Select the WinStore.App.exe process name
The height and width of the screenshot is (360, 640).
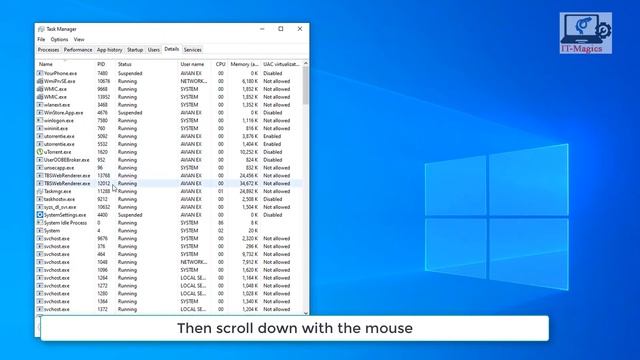pos(63,113)
